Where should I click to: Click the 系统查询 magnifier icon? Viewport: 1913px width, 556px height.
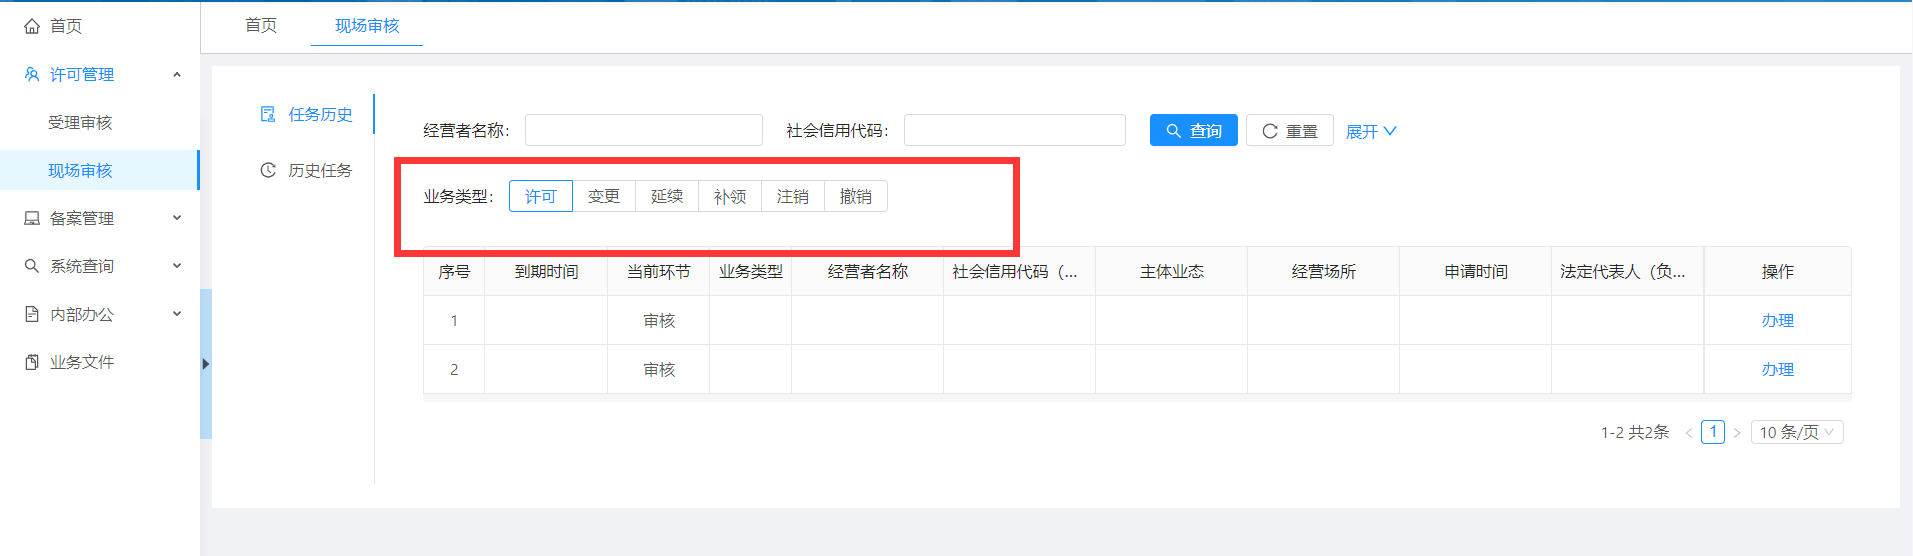32,266
